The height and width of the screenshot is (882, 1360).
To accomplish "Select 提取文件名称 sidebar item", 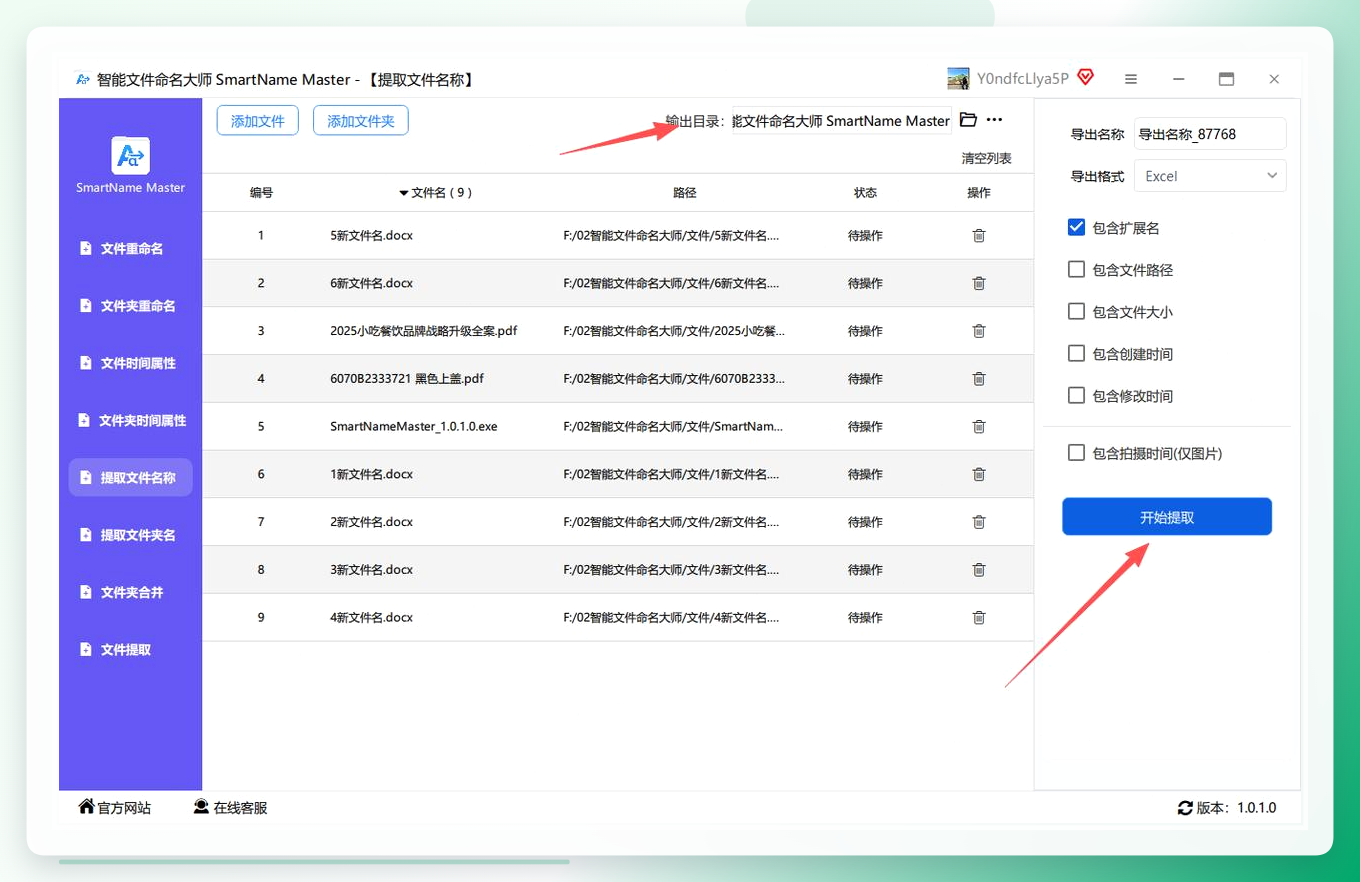I will click(130, 478).
